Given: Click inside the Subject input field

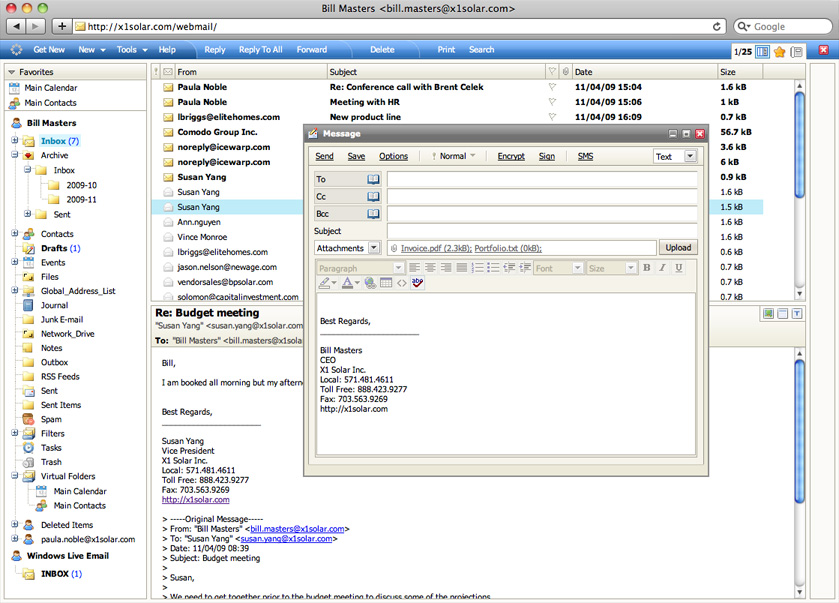Looking at the screenshot, I should 542,231.
